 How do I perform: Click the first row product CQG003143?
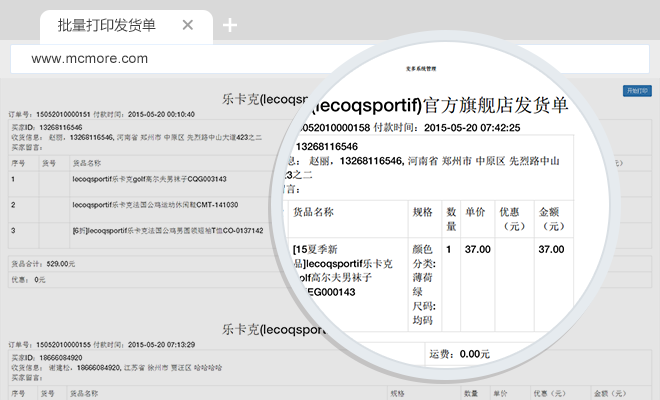(x=149, y=180)
